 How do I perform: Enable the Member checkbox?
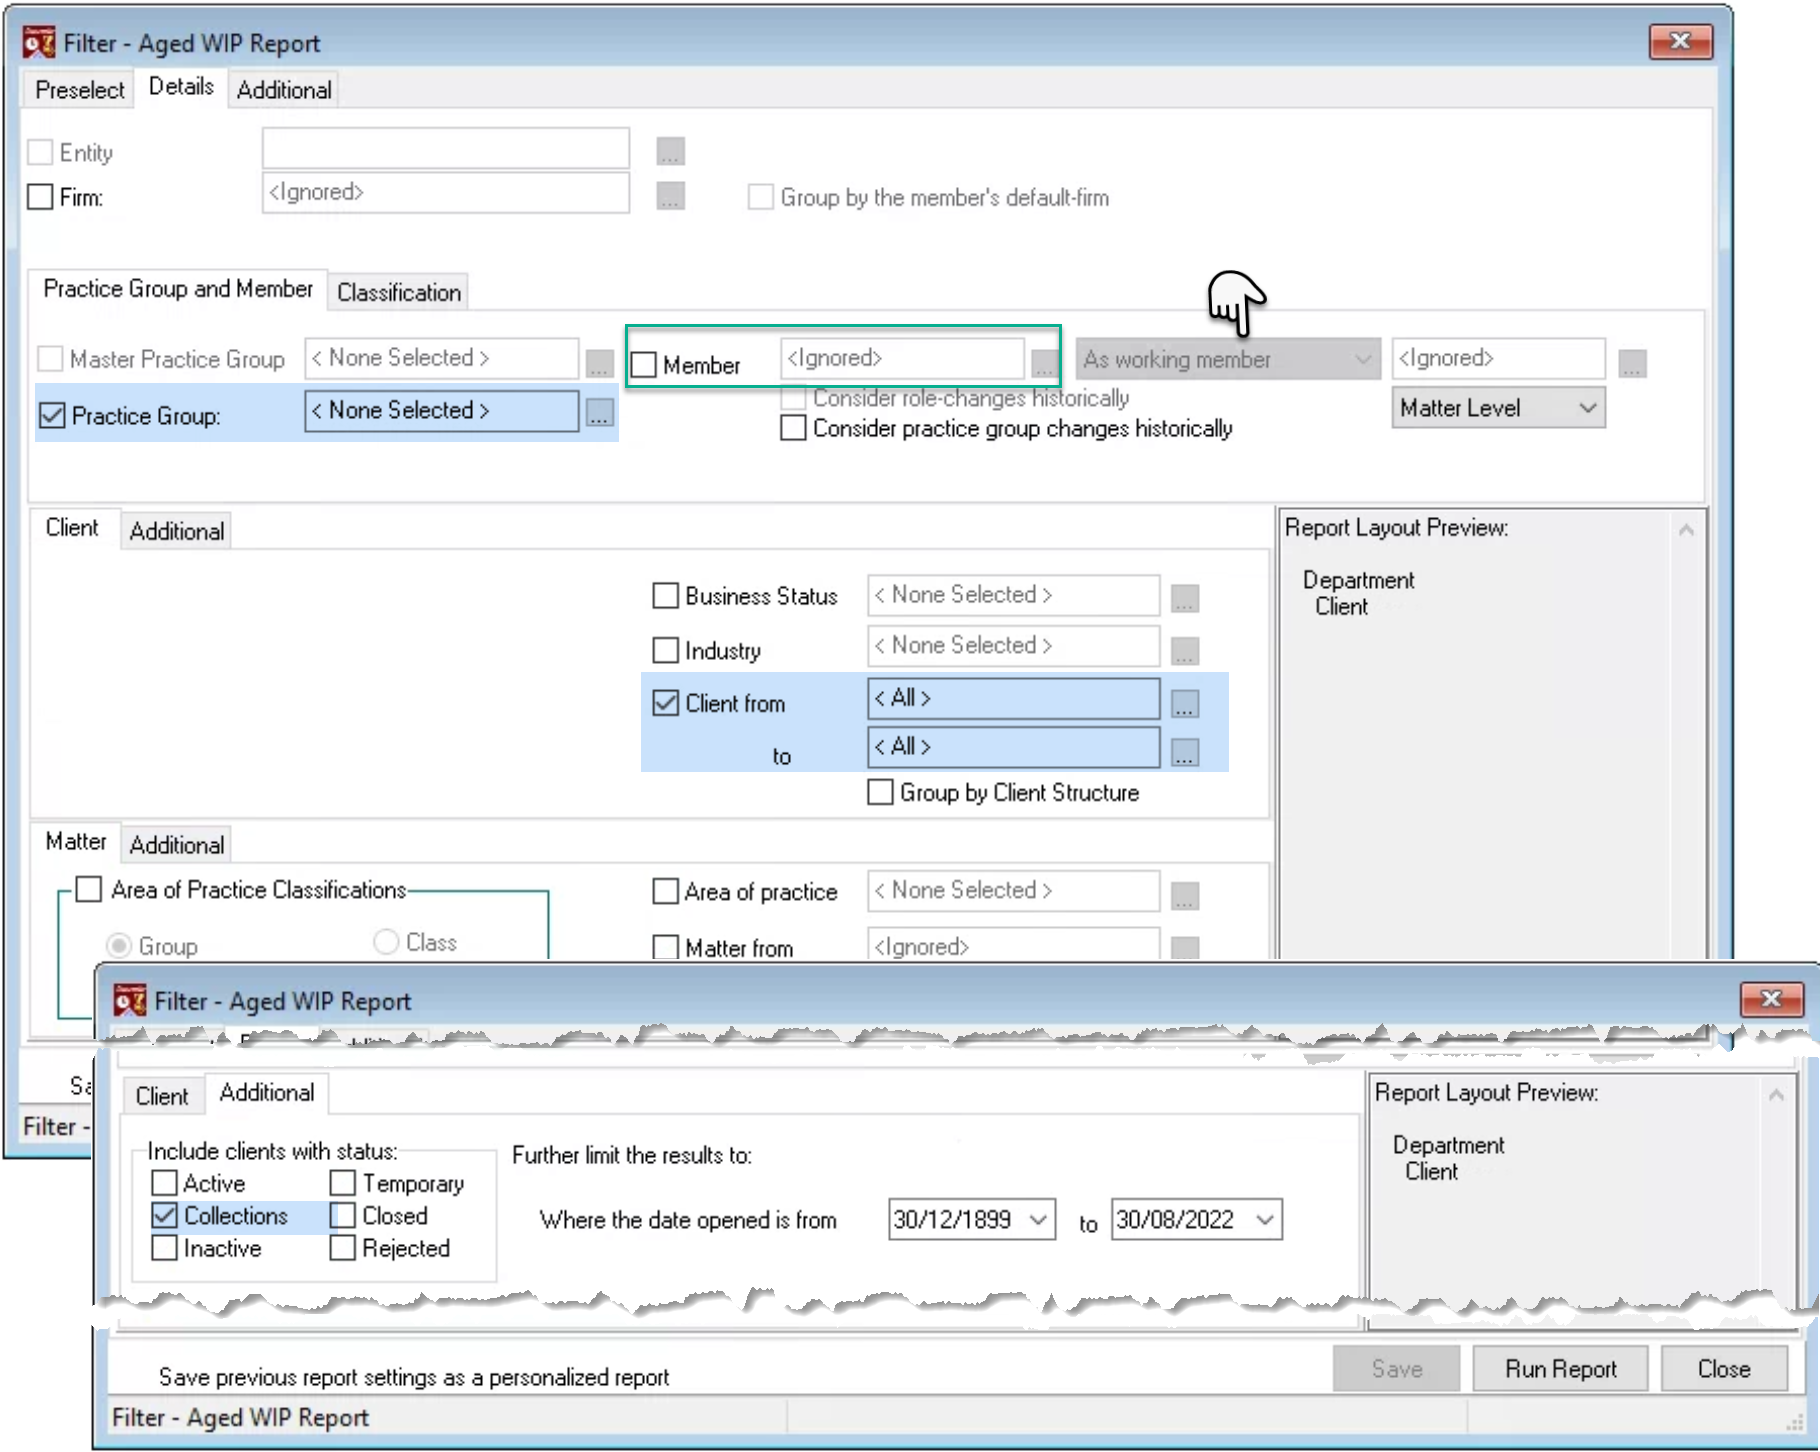[x=644, y=365]
